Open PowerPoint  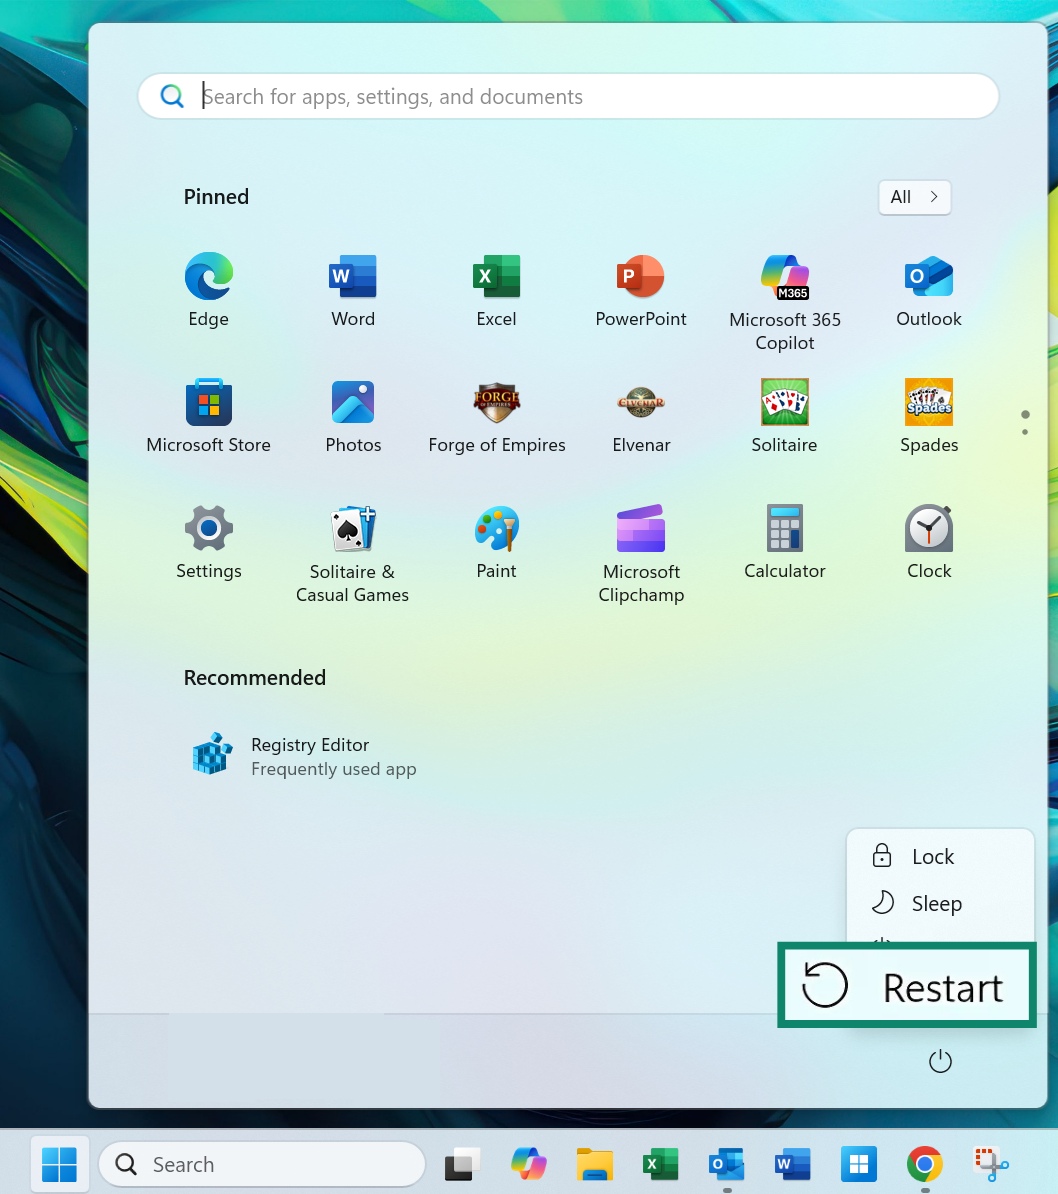[640, 290]
